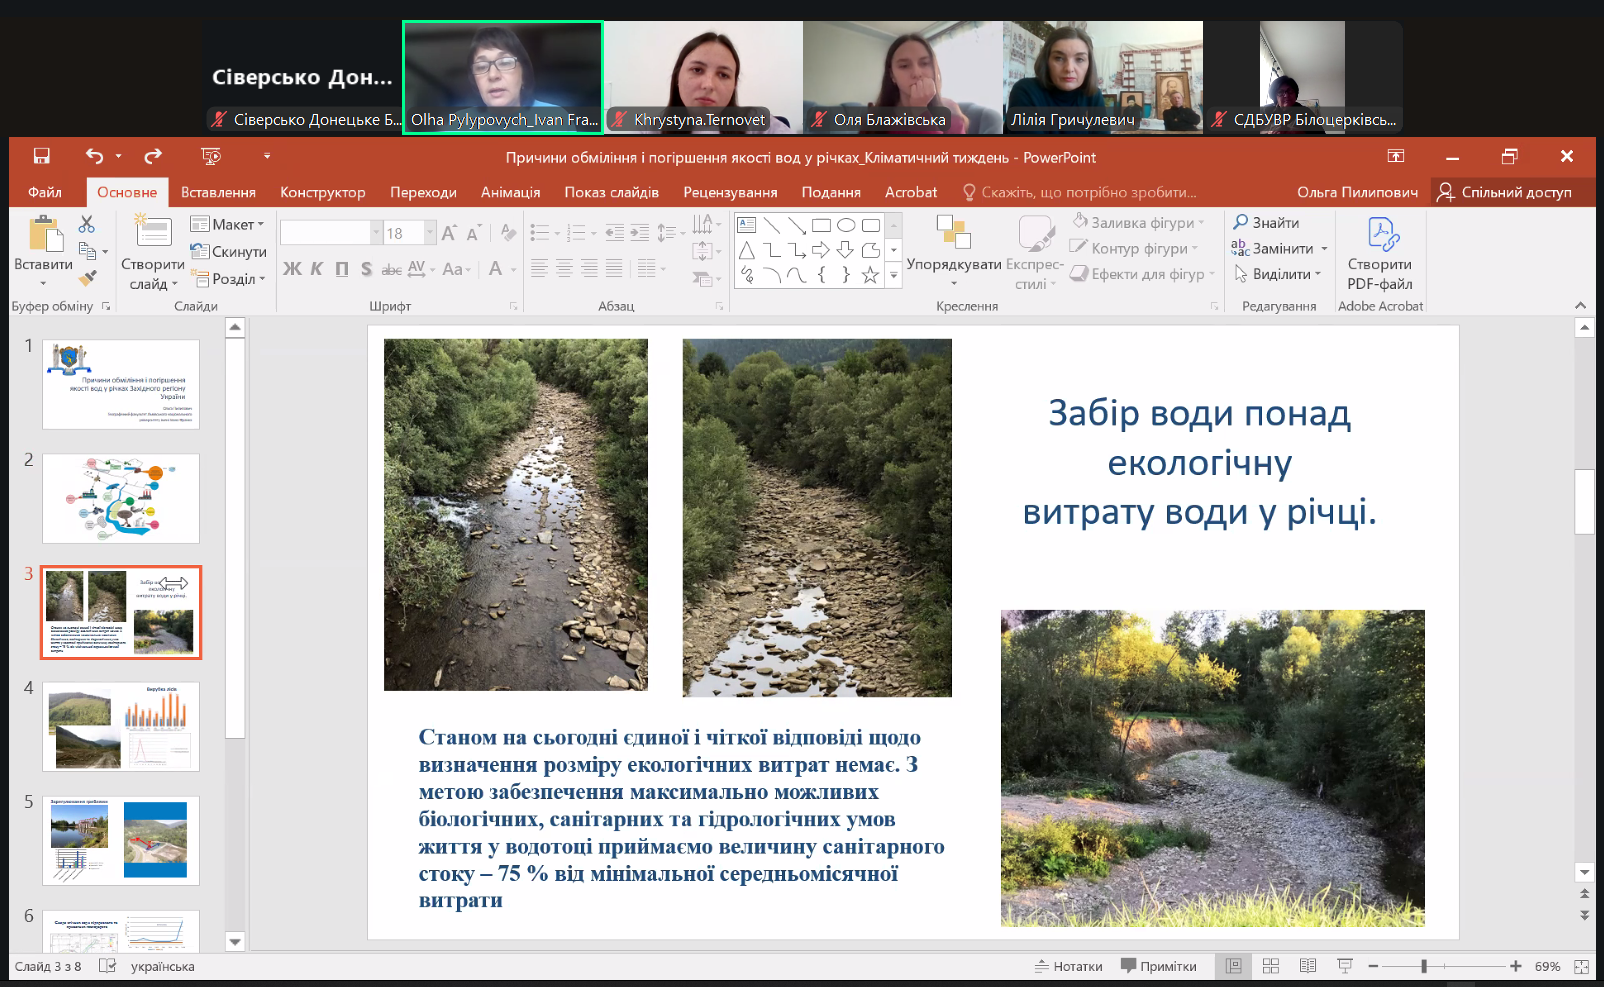Click the Спільний доступ share button
The image size is (1604, 987).
click(x=1504, y=192)
